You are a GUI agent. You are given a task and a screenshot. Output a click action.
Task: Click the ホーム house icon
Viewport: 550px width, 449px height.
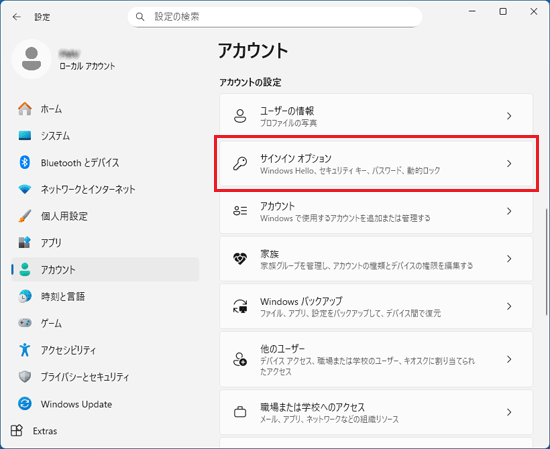coord(25,109)
